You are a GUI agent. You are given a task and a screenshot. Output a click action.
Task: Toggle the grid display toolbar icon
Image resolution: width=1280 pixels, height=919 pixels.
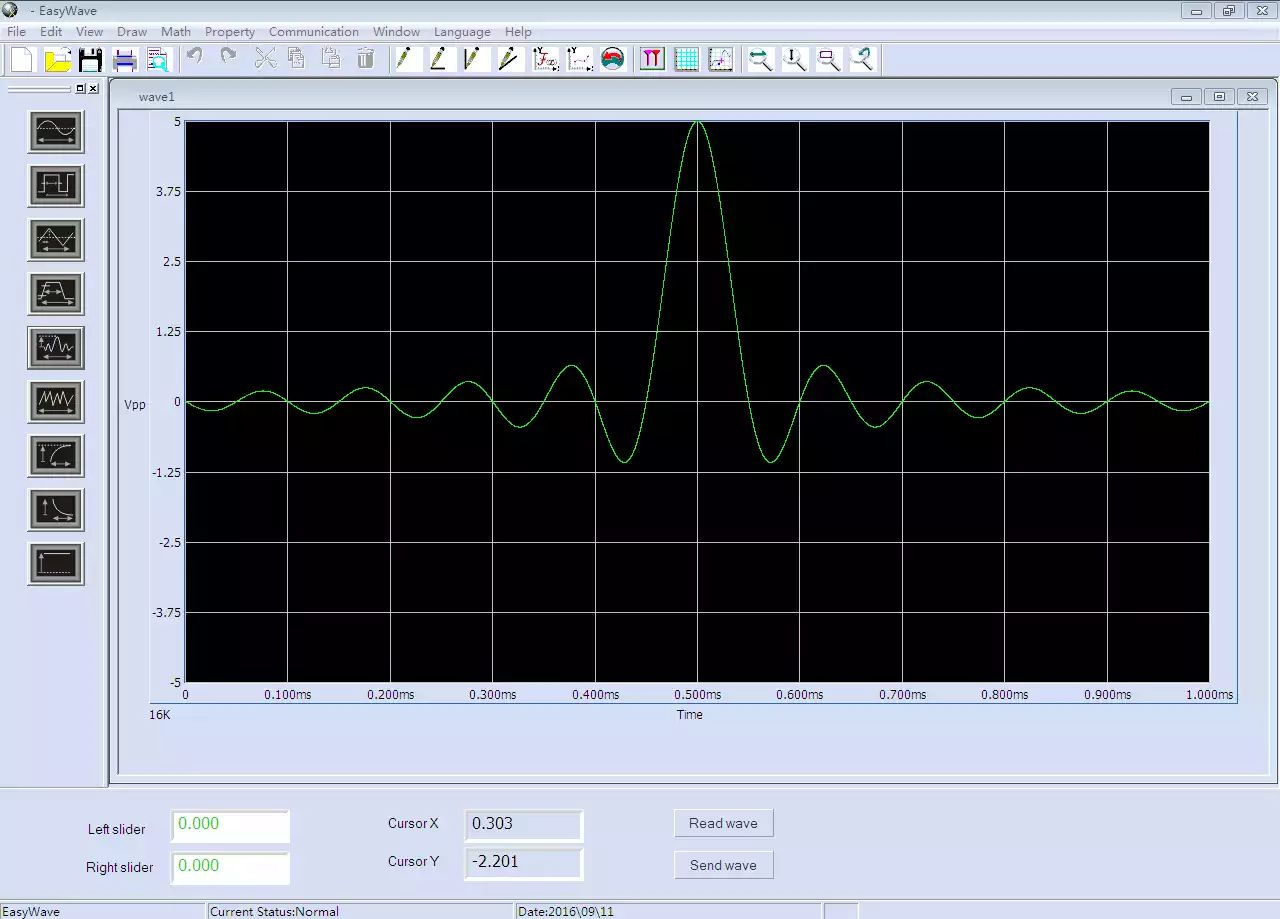pos(686,59)
